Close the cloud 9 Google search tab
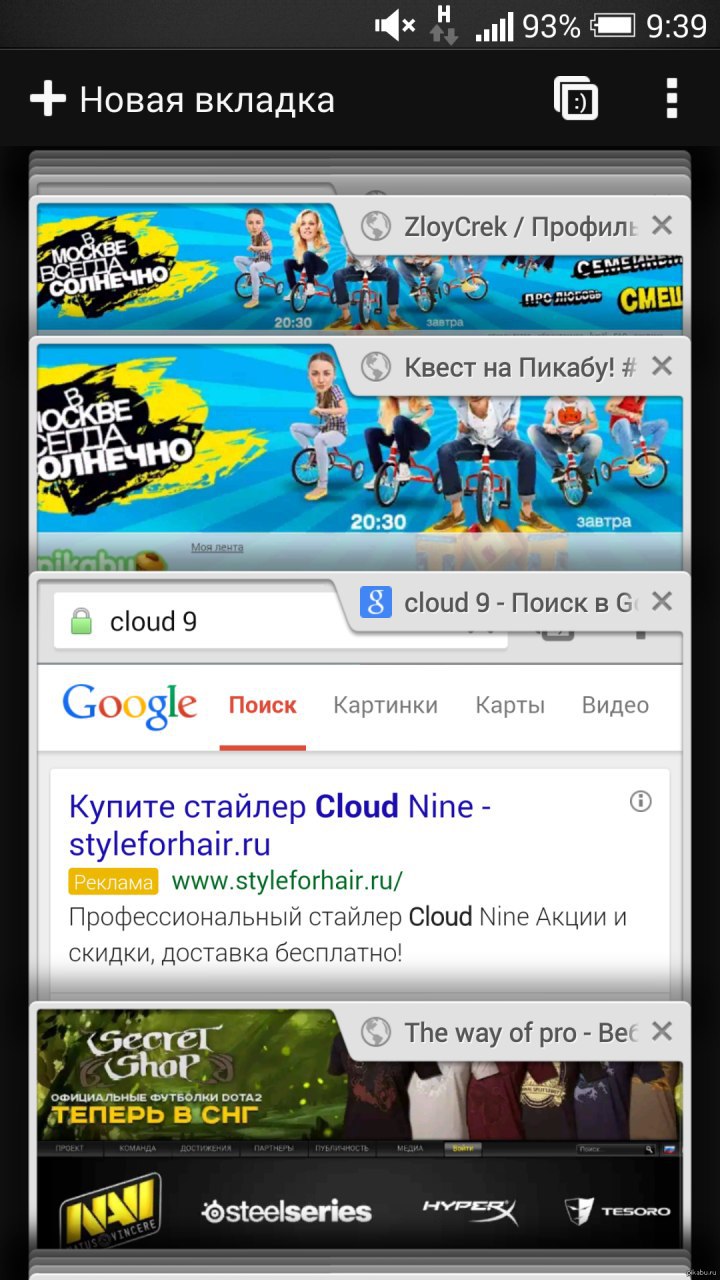This screenshot has width=720, height=1280. 662,601
